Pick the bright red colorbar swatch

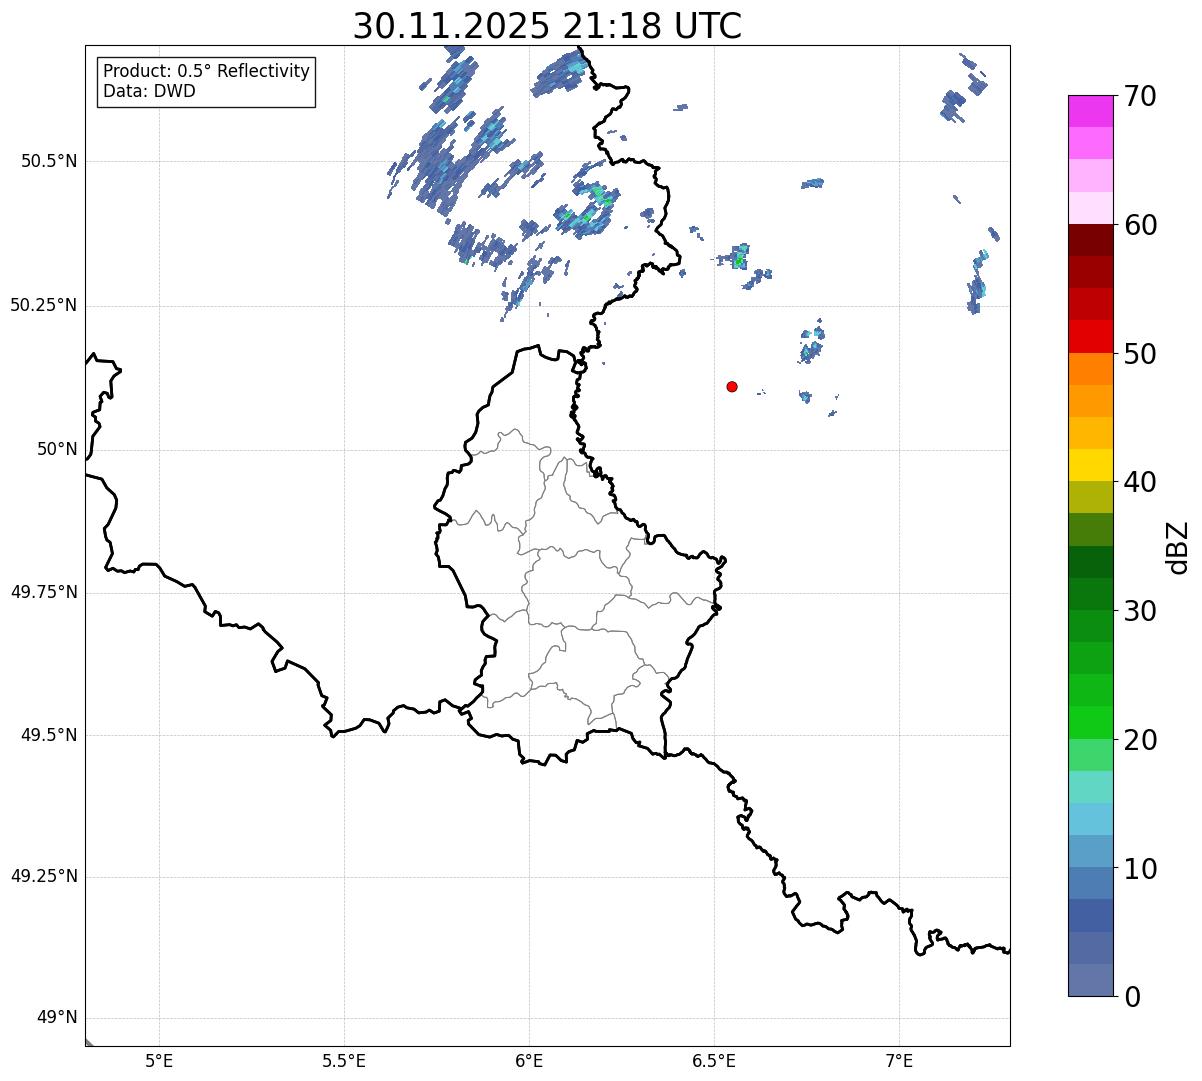pos(1091,337)
